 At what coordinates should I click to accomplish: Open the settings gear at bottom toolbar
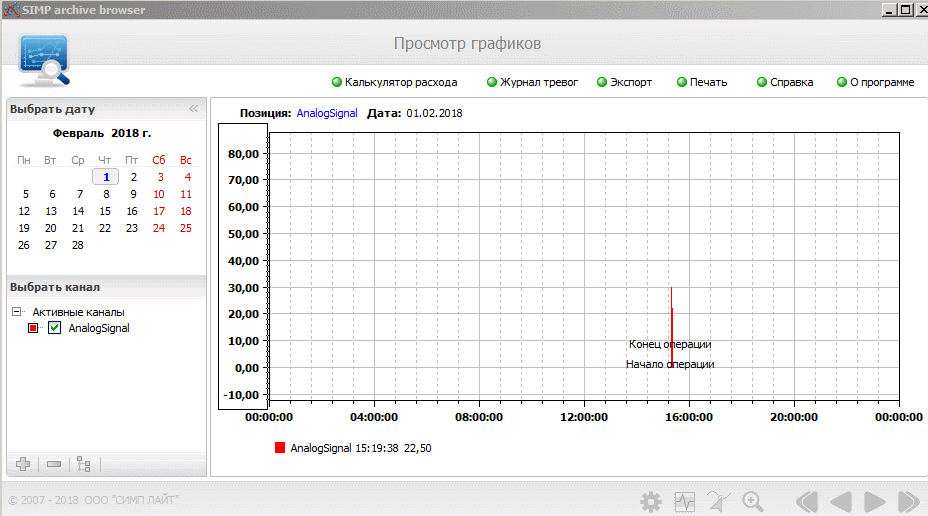(x=651, y=502)
